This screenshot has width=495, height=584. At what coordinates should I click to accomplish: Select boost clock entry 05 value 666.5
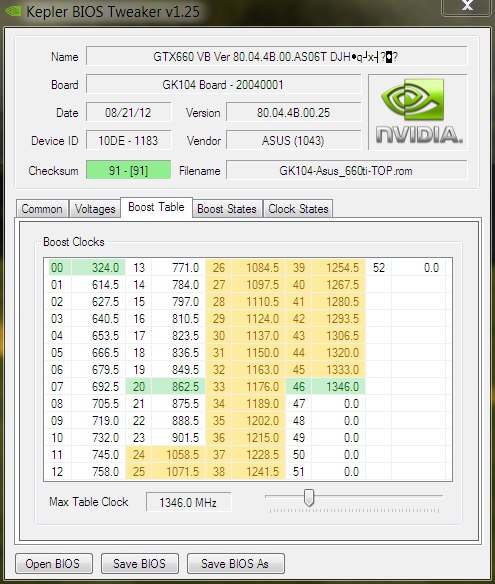[x=98, y=352]
